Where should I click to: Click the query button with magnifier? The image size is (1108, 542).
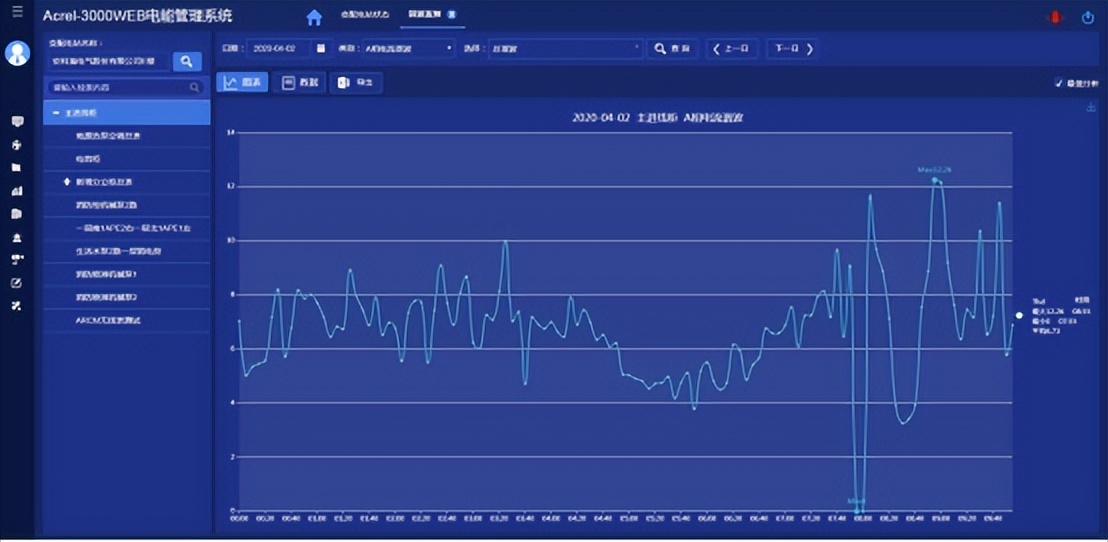click(672, 48)
